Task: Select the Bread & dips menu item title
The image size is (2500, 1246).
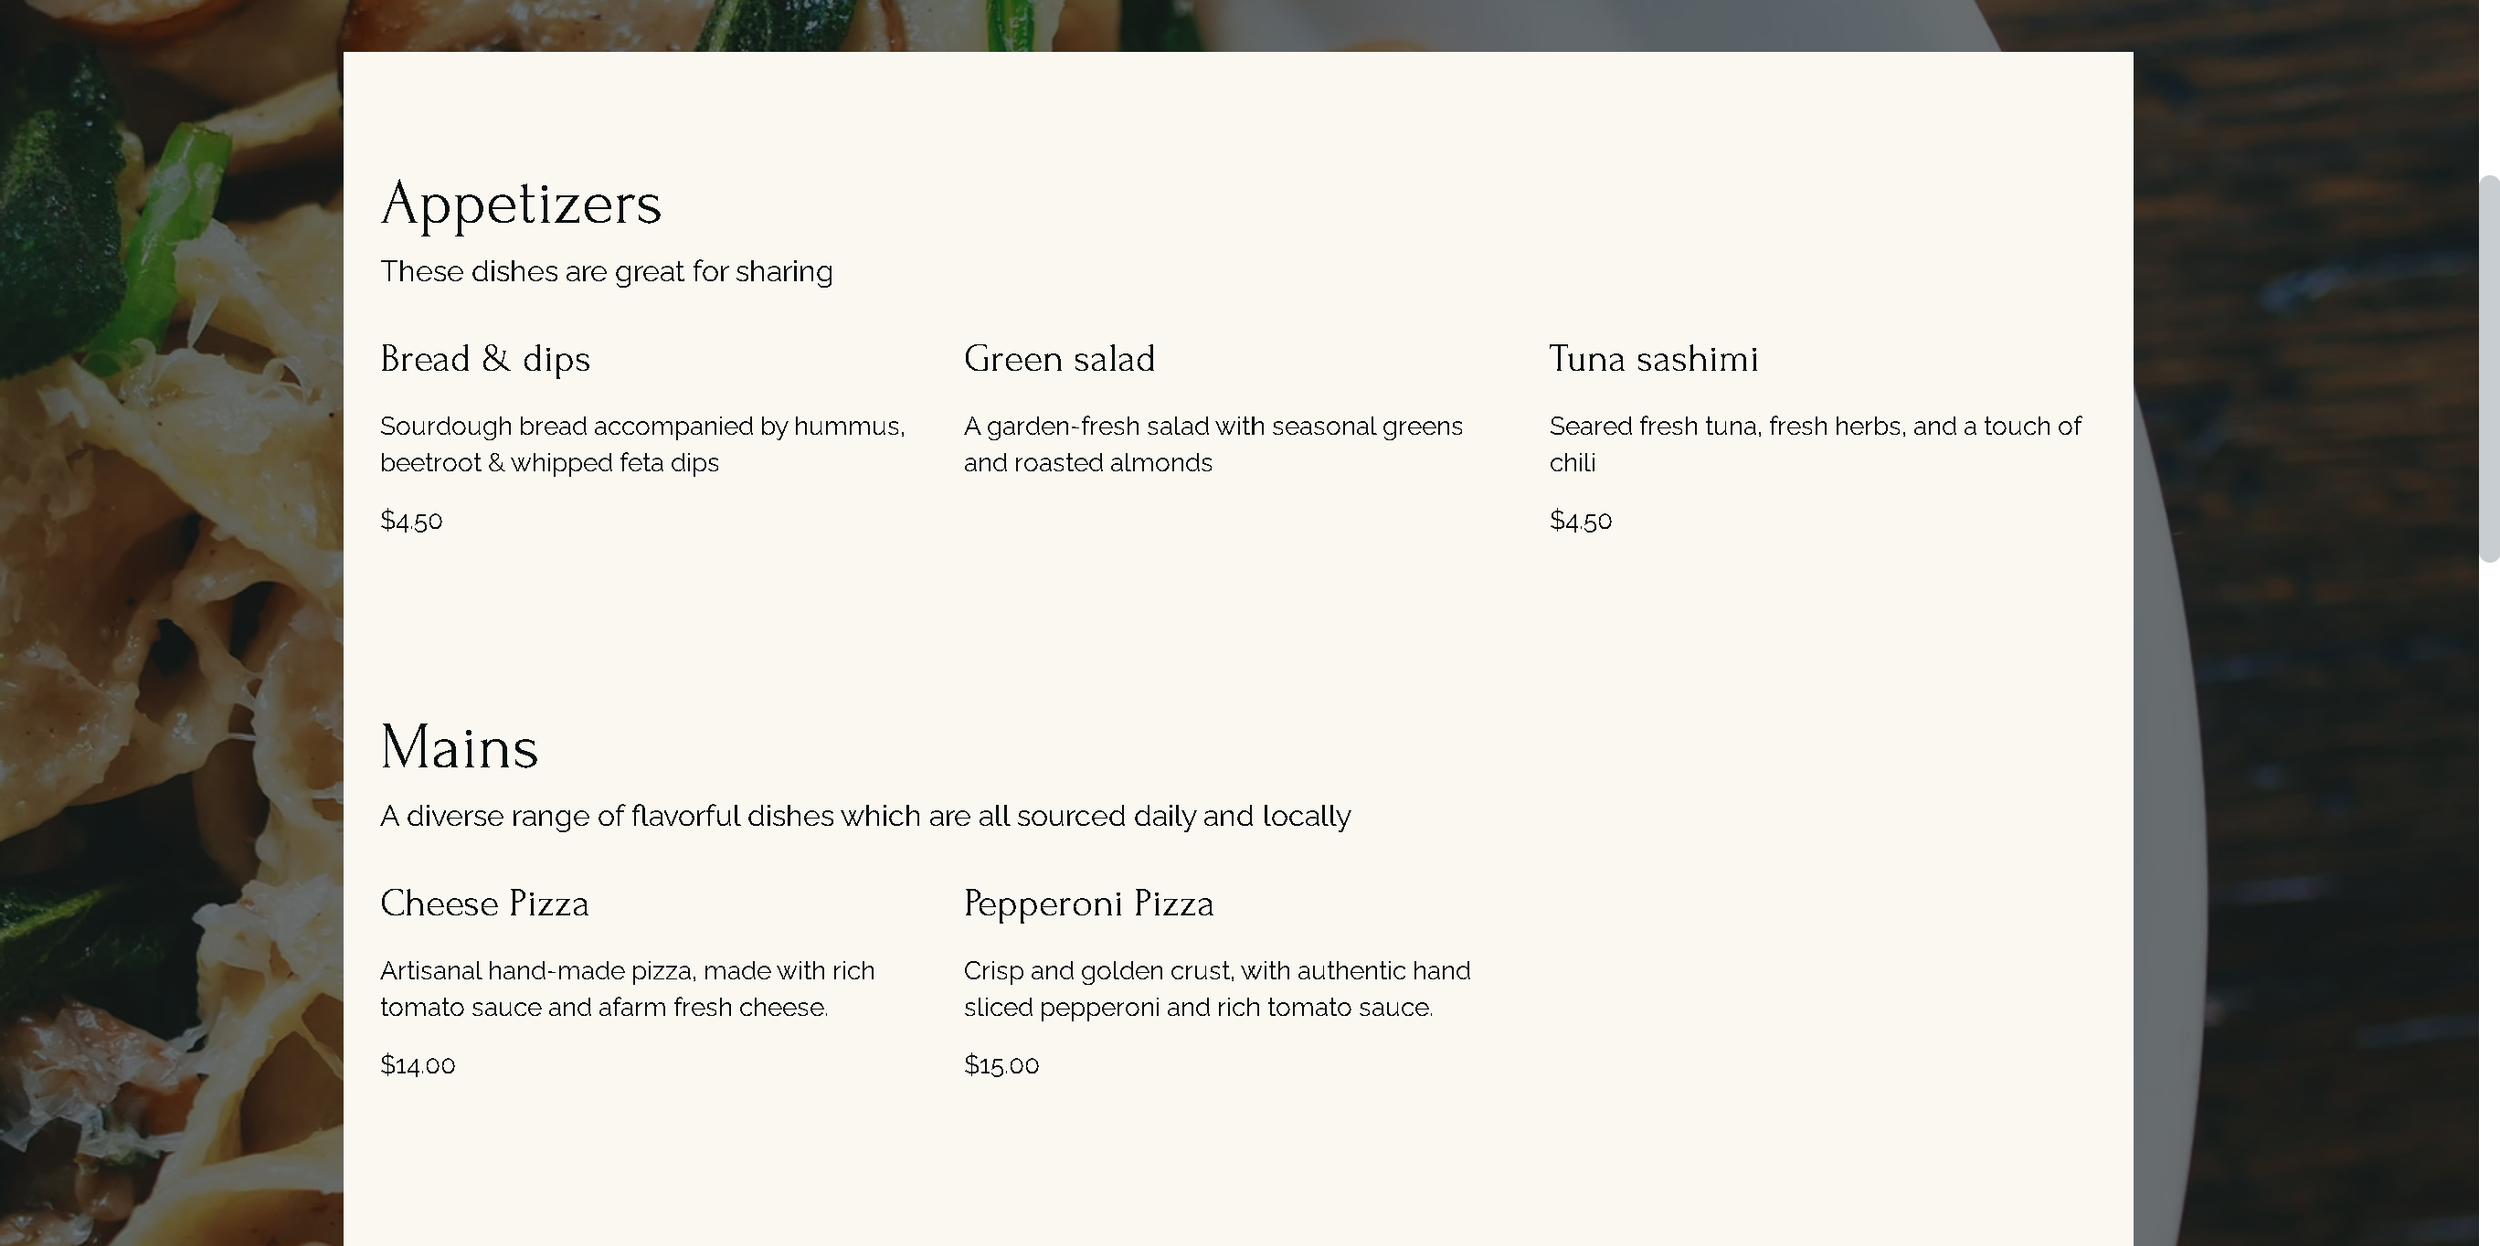Action: [485, 359]
